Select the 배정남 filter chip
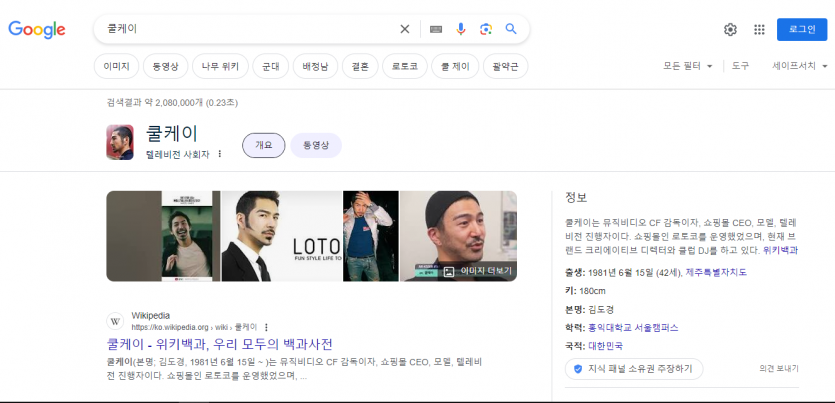Viewport: 835px width, 403px height. (x=315, y=67)
